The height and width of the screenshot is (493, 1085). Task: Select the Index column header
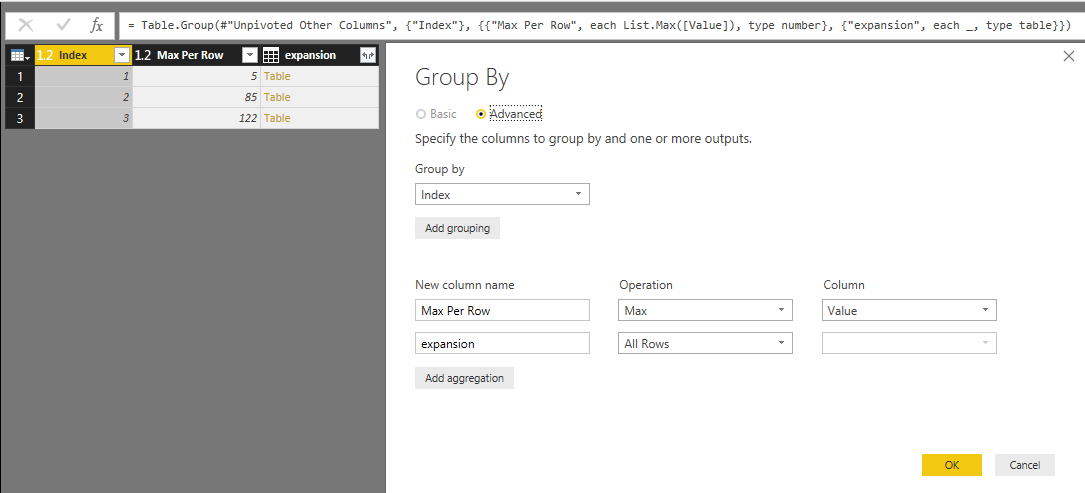(73, 55)
